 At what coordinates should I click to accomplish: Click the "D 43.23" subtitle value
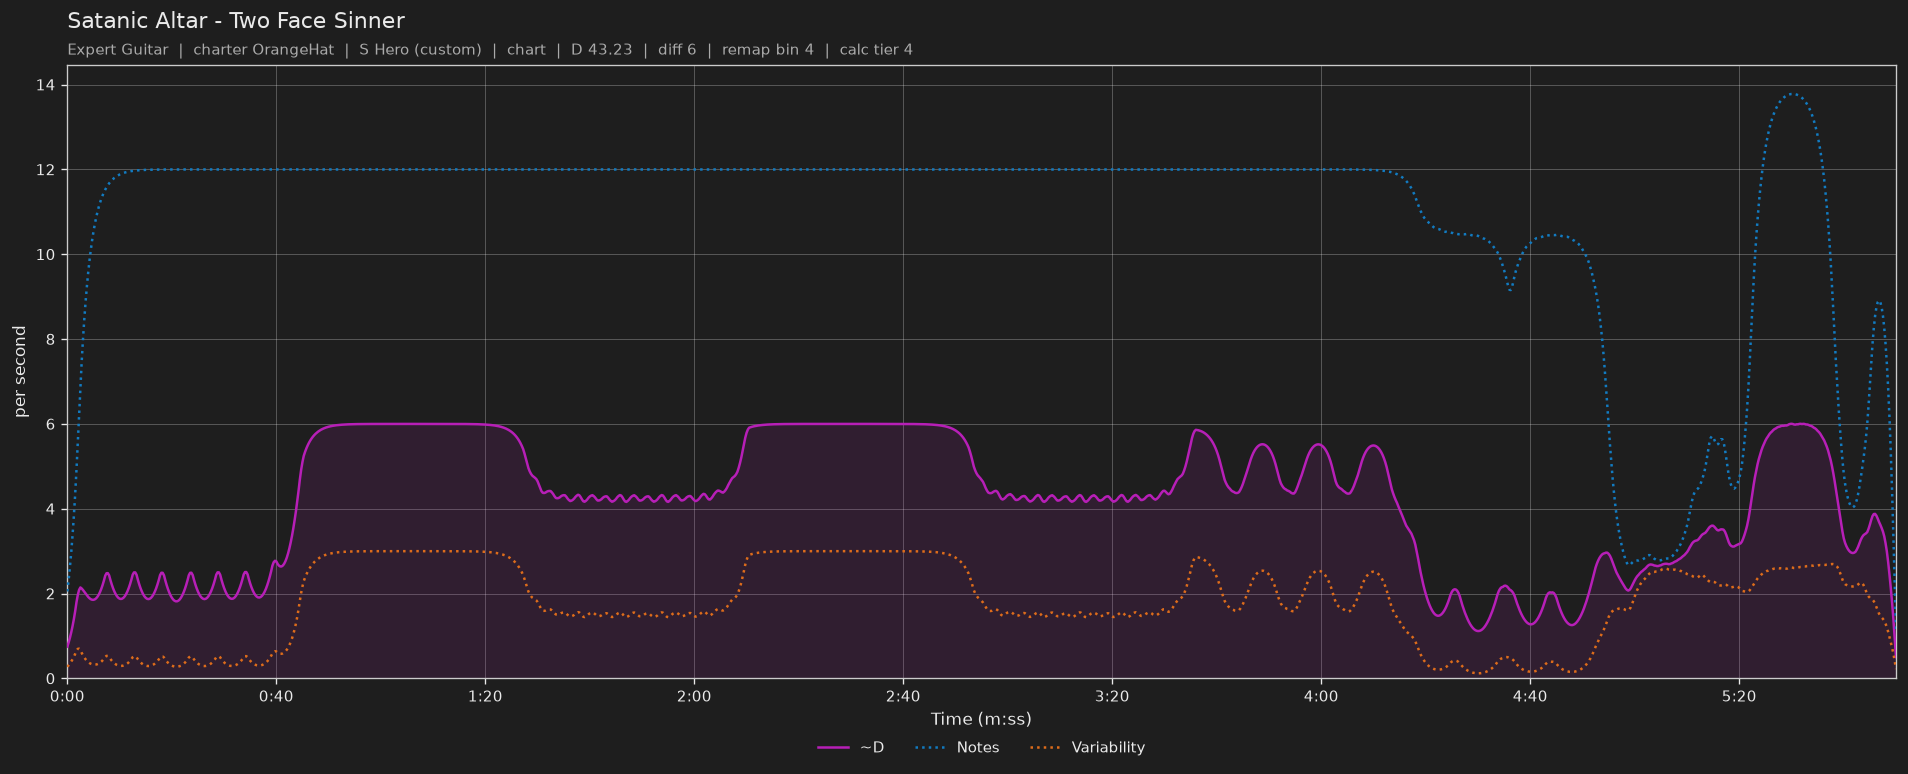602,50
